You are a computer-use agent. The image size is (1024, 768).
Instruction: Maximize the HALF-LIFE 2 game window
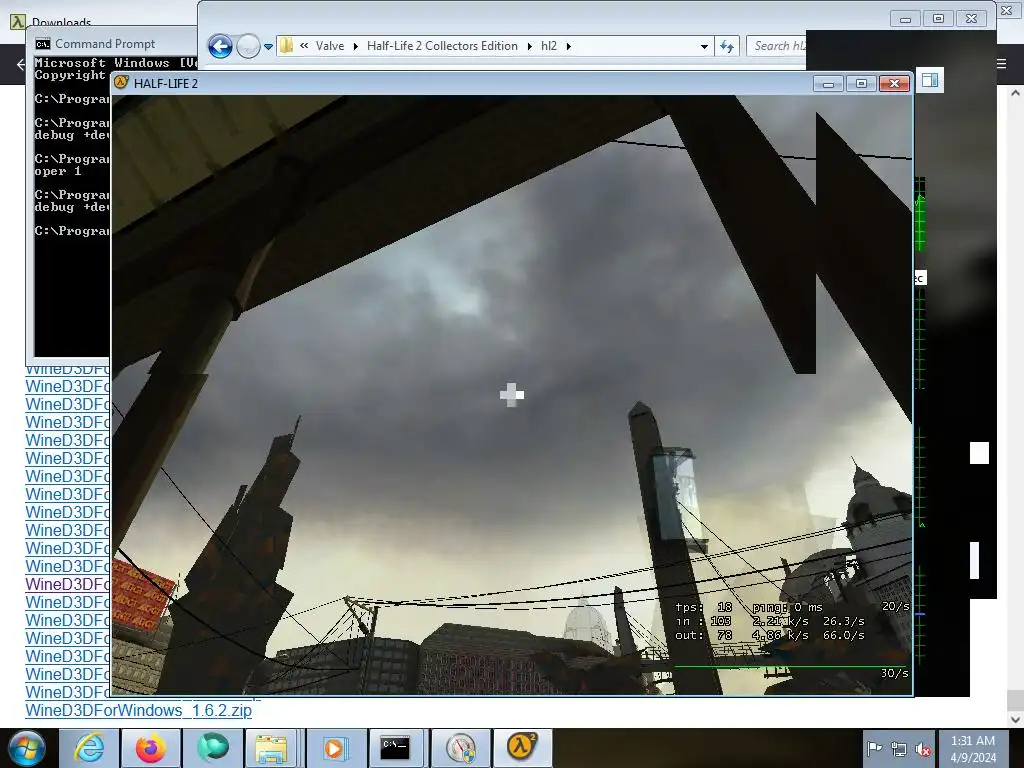click(x=861, y=84)
